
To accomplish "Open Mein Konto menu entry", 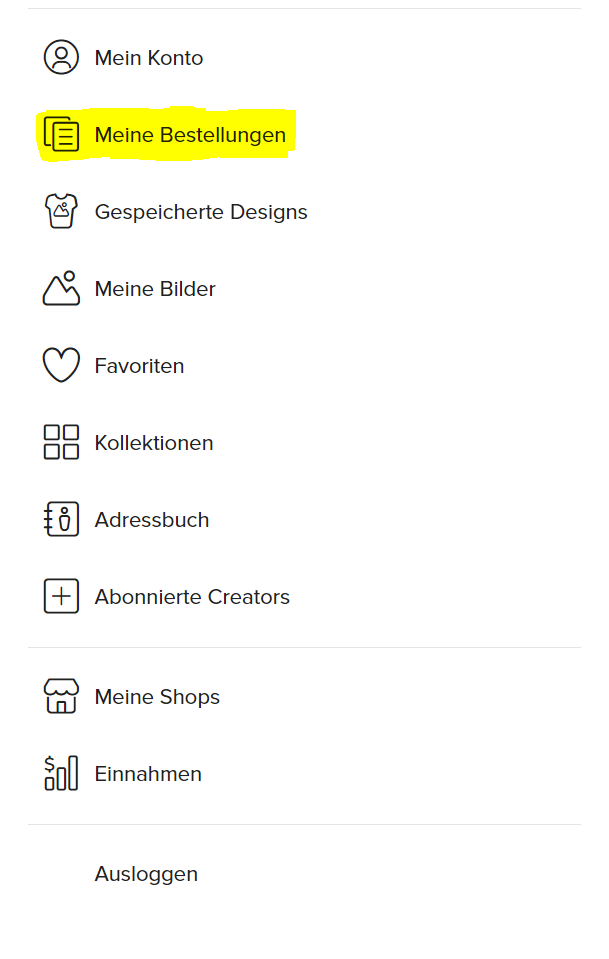I will coord(149,58).
